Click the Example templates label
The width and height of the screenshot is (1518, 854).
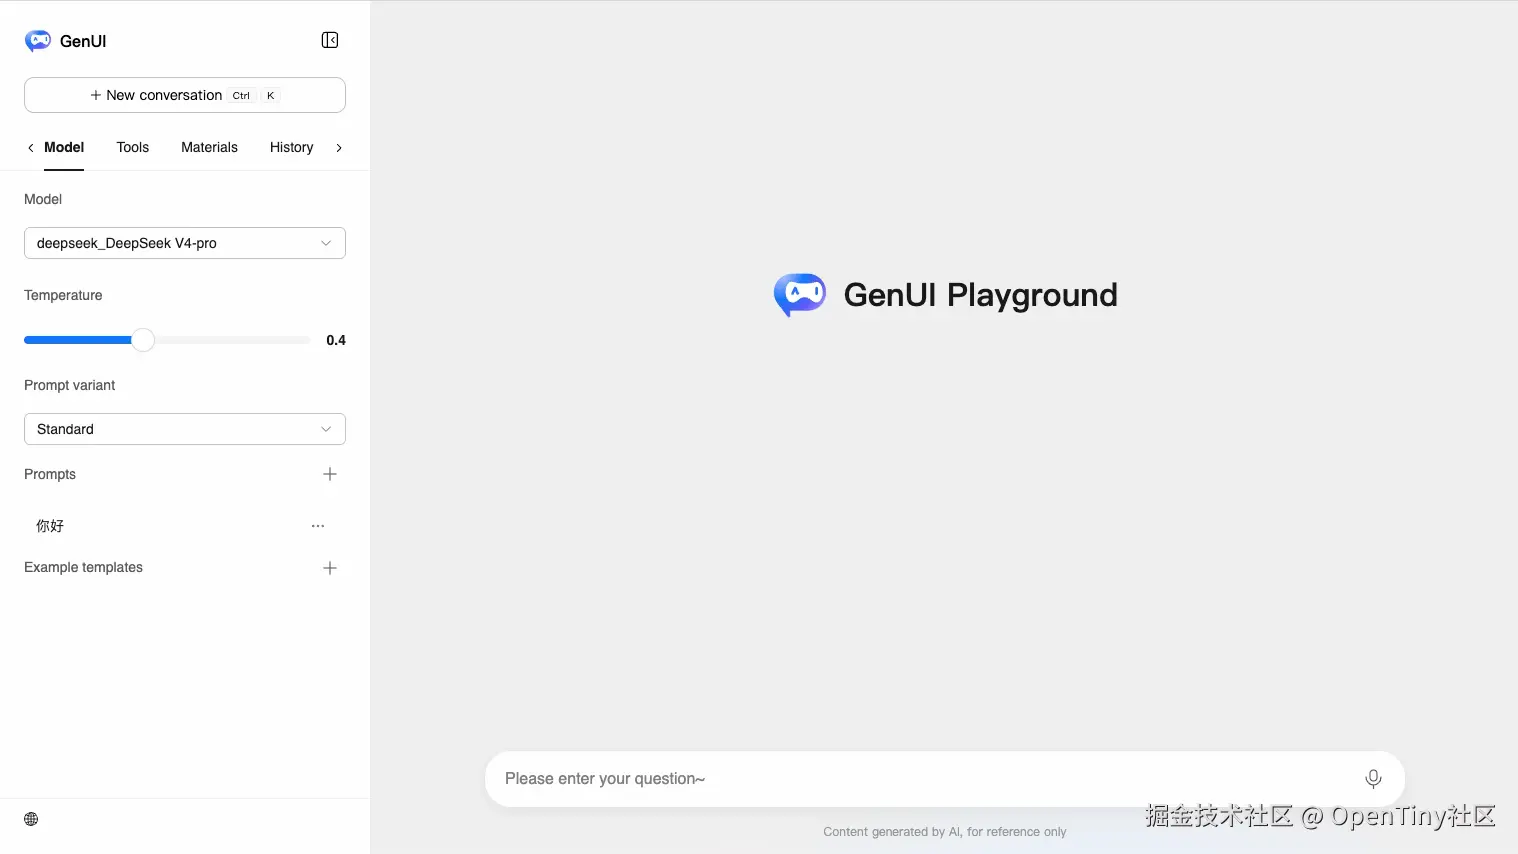tap(83, 567)
